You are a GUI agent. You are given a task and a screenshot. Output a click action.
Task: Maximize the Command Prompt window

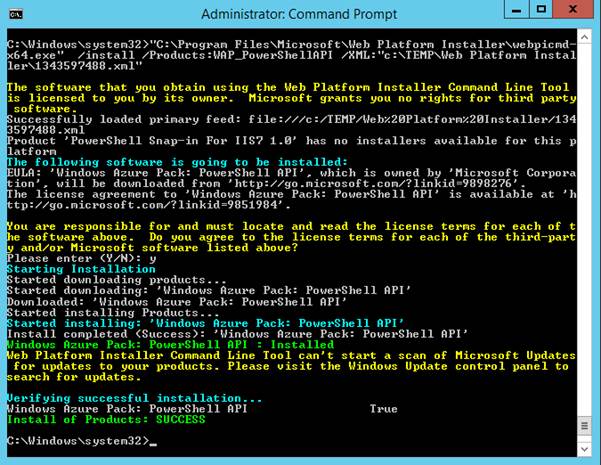[x=541, y=9]
